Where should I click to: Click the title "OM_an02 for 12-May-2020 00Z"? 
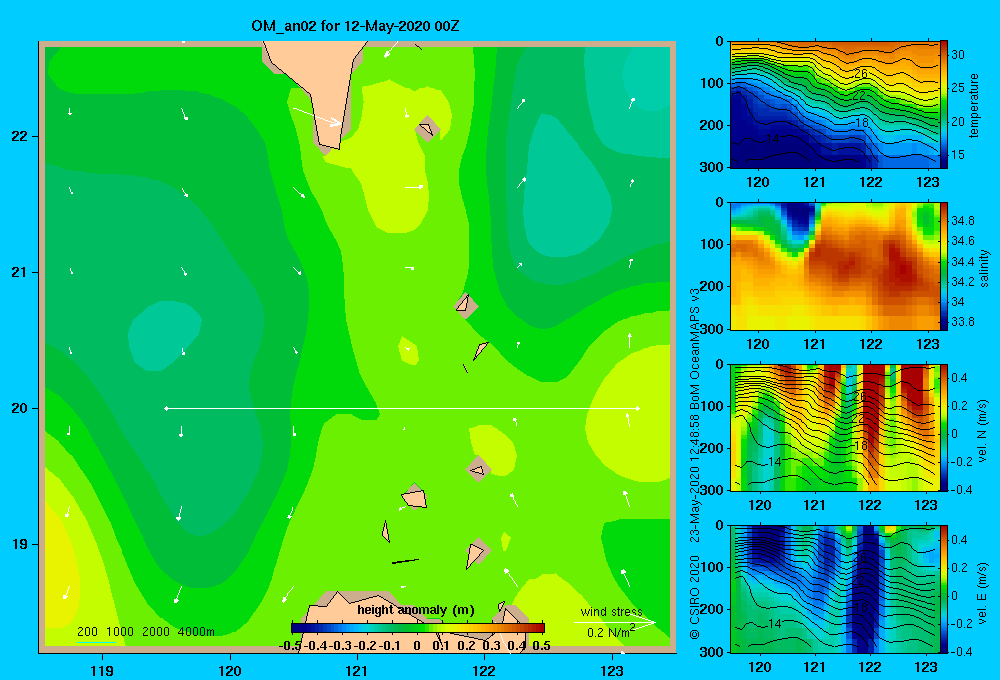click(355, 26)
